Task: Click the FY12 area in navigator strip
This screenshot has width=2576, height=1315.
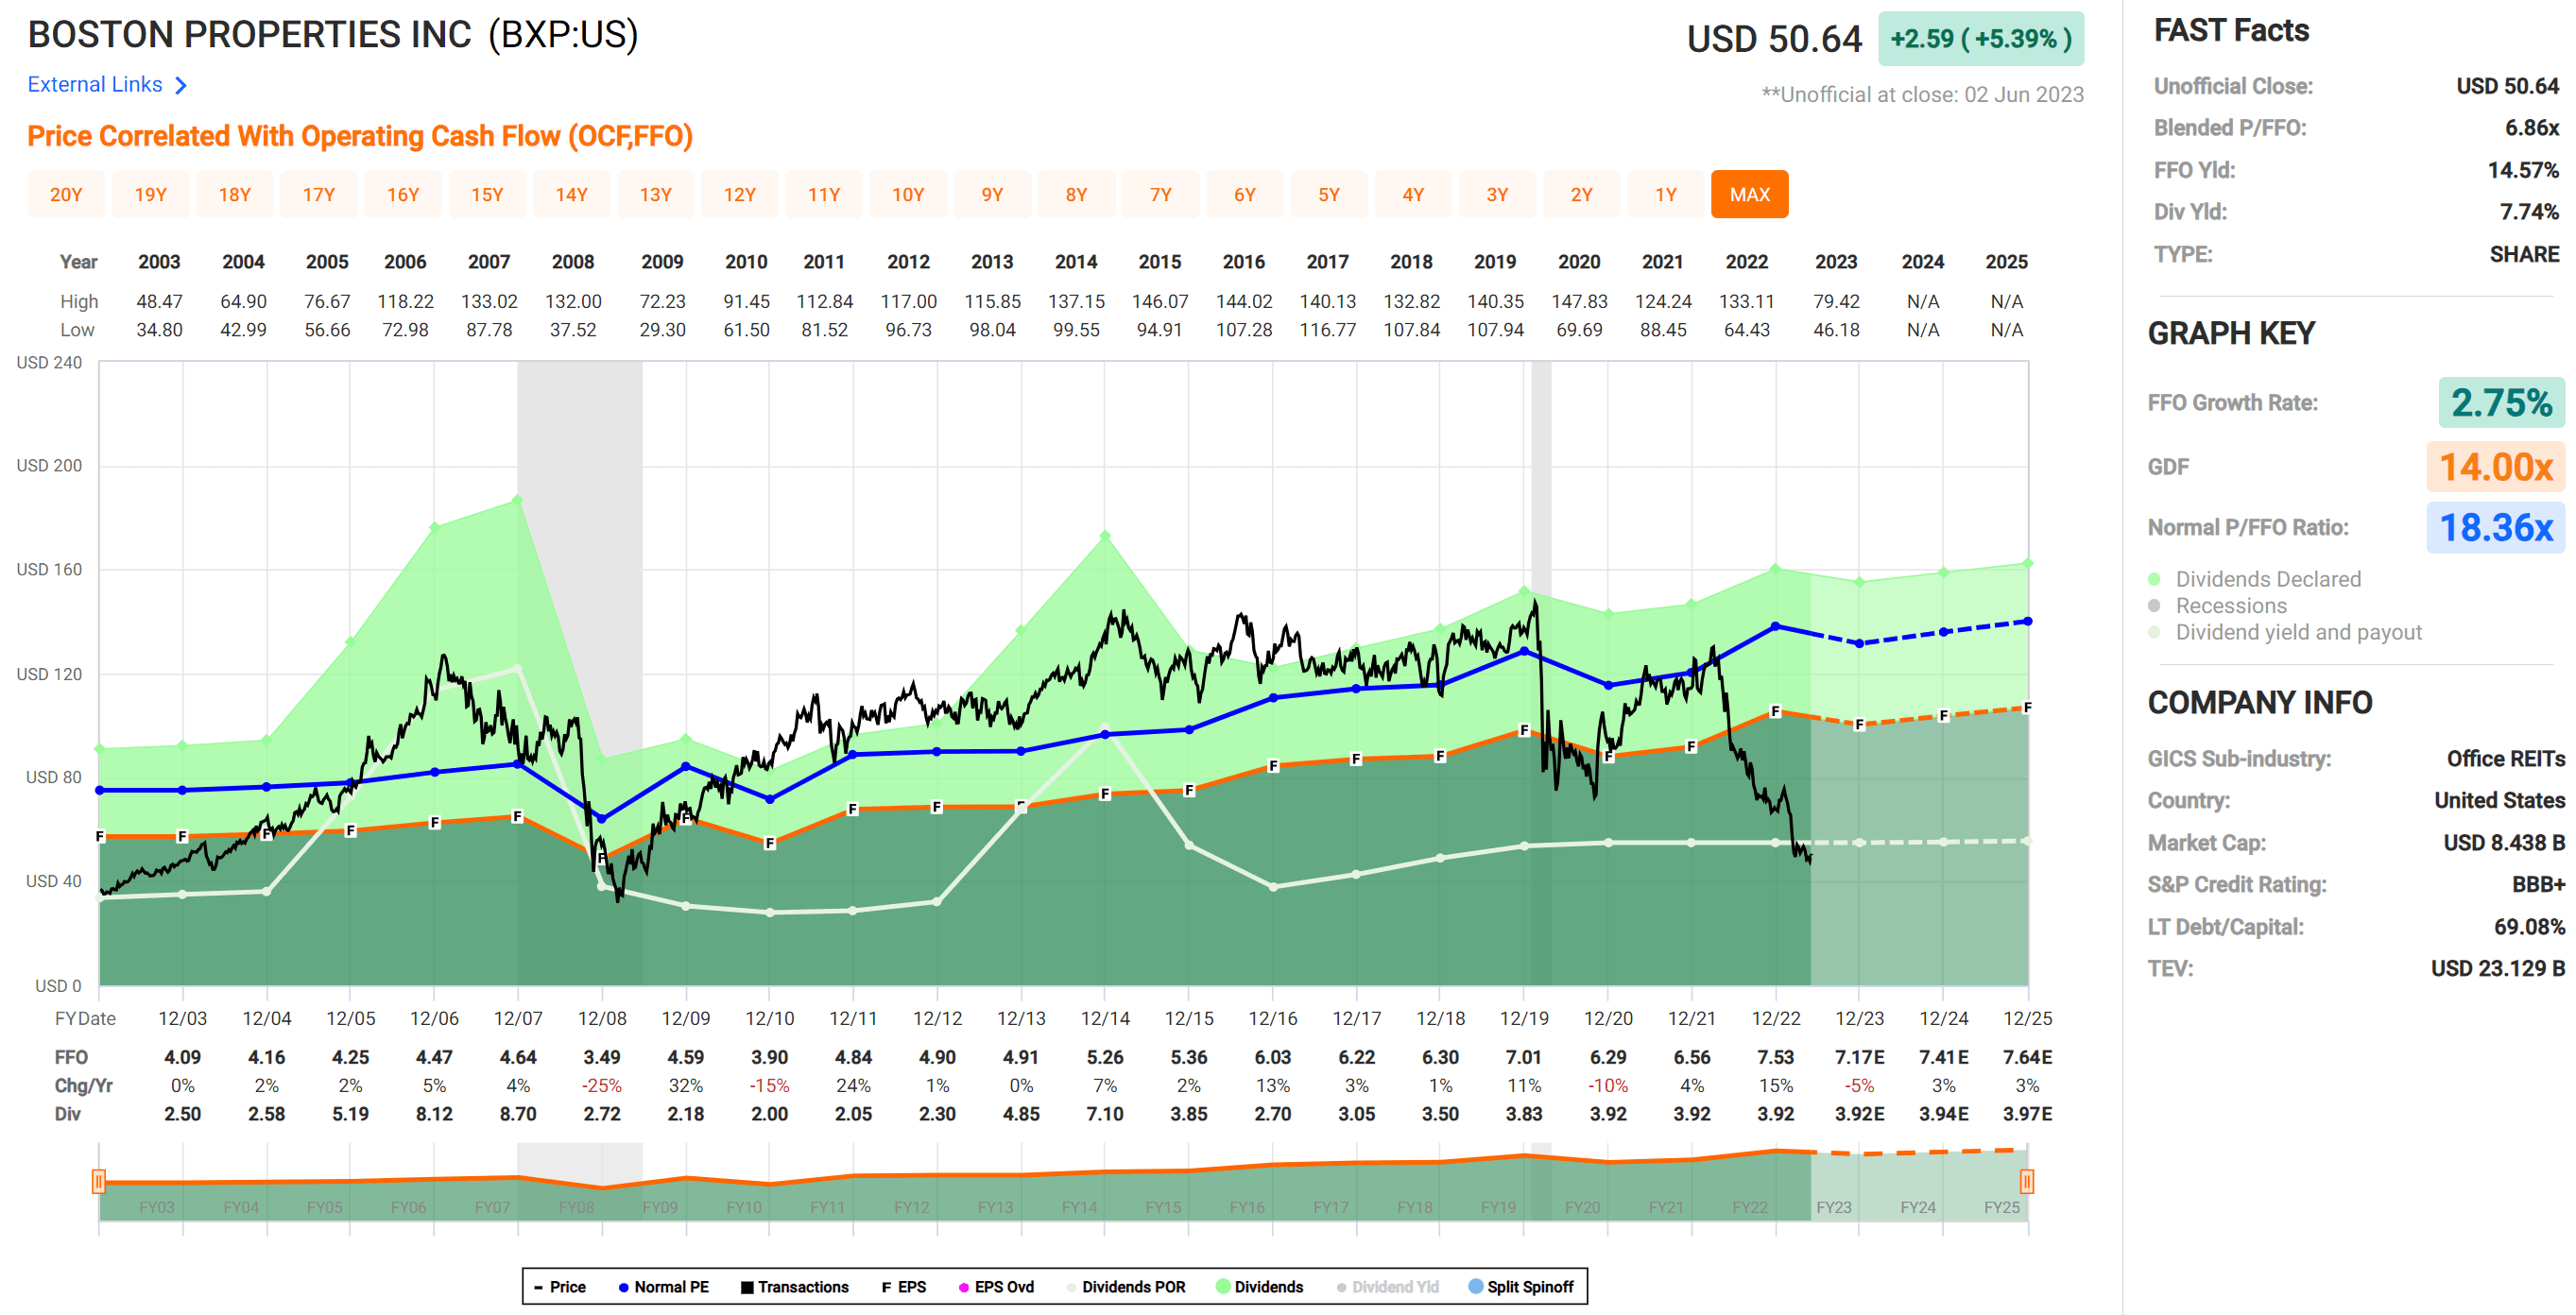Action: [x=911, y=1207]
